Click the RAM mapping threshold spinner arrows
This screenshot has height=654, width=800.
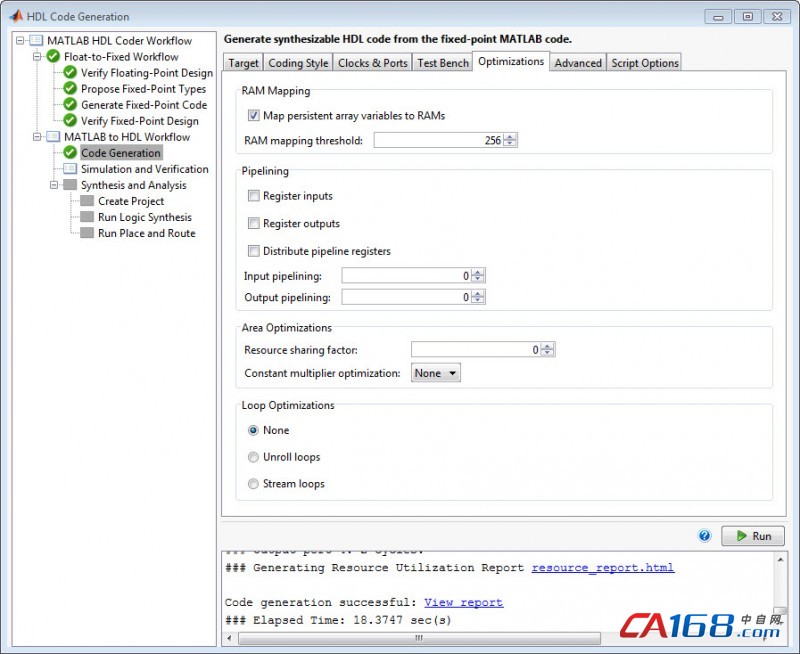point(510,140)
